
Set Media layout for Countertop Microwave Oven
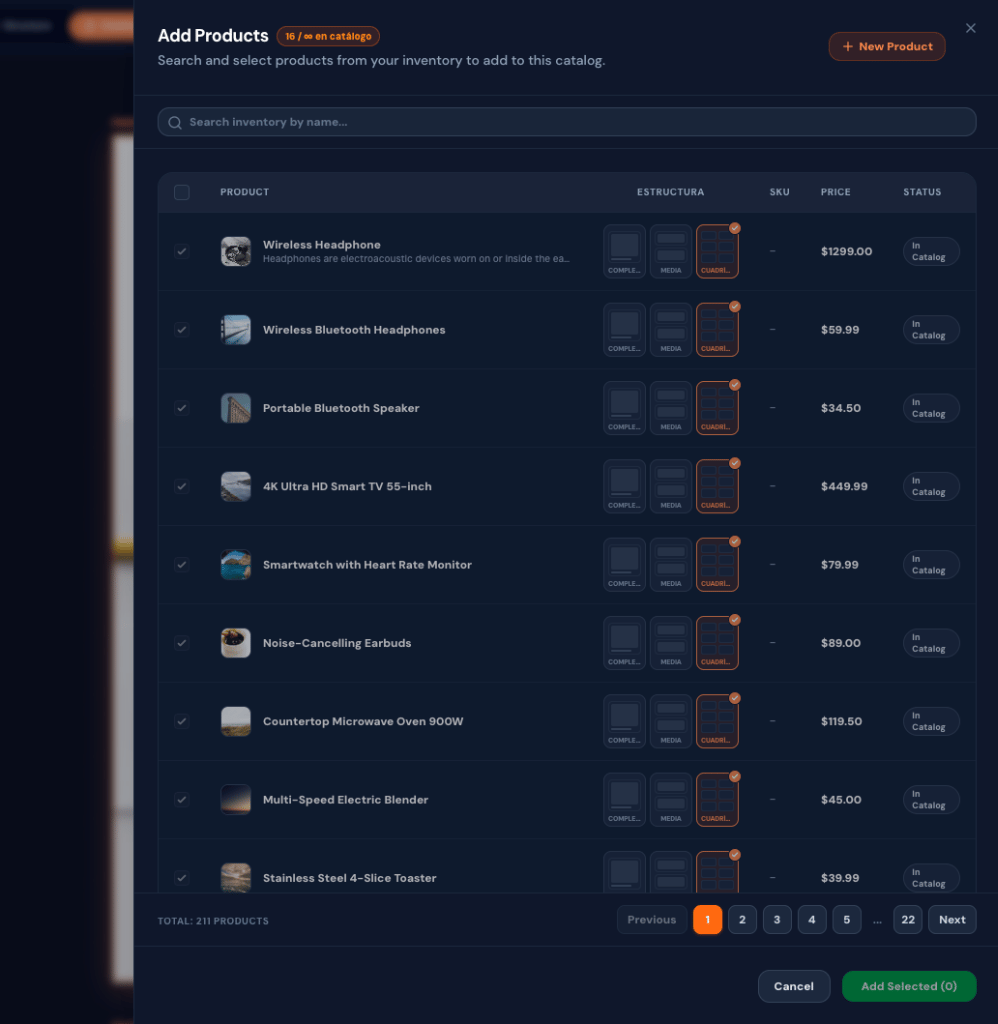[671, 722]
